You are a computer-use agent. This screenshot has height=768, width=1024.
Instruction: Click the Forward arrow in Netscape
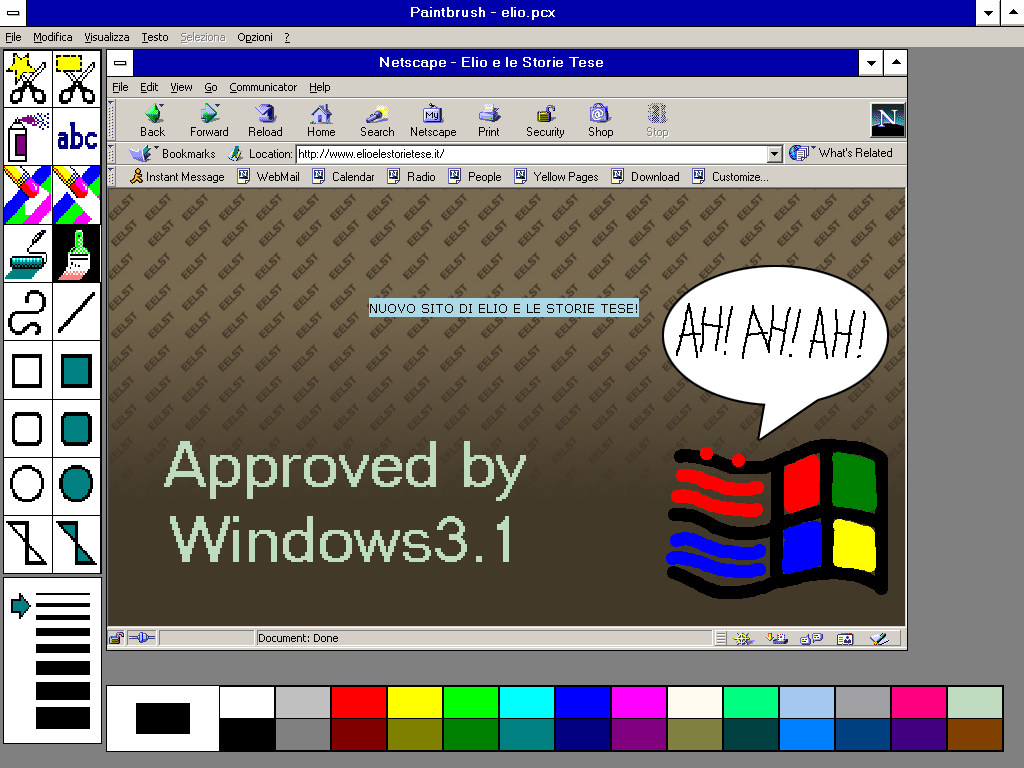[x=209, y=121]
